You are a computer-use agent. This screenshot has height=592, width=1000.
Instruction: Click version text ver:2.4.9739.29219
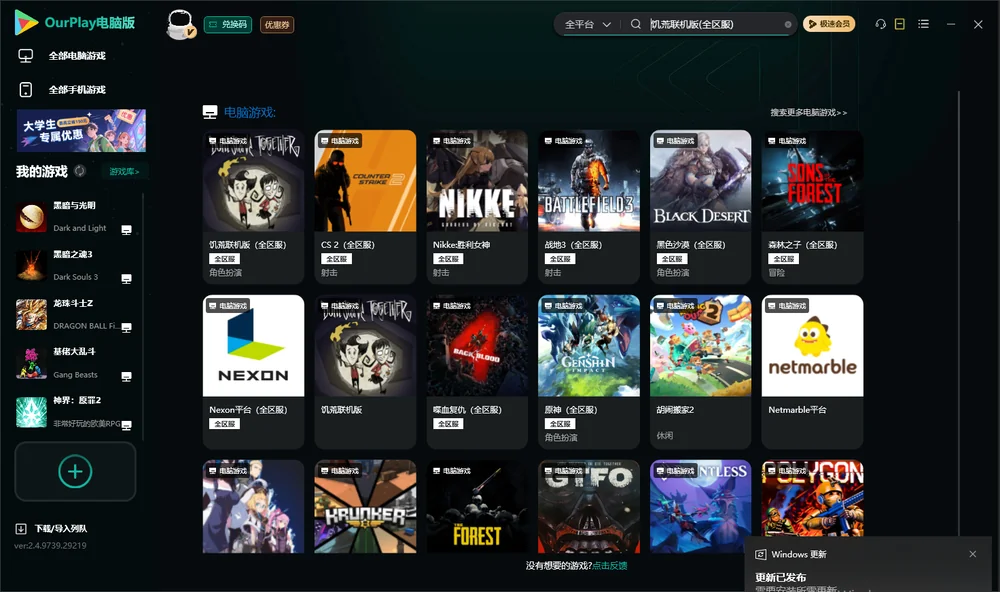point(50,545)
